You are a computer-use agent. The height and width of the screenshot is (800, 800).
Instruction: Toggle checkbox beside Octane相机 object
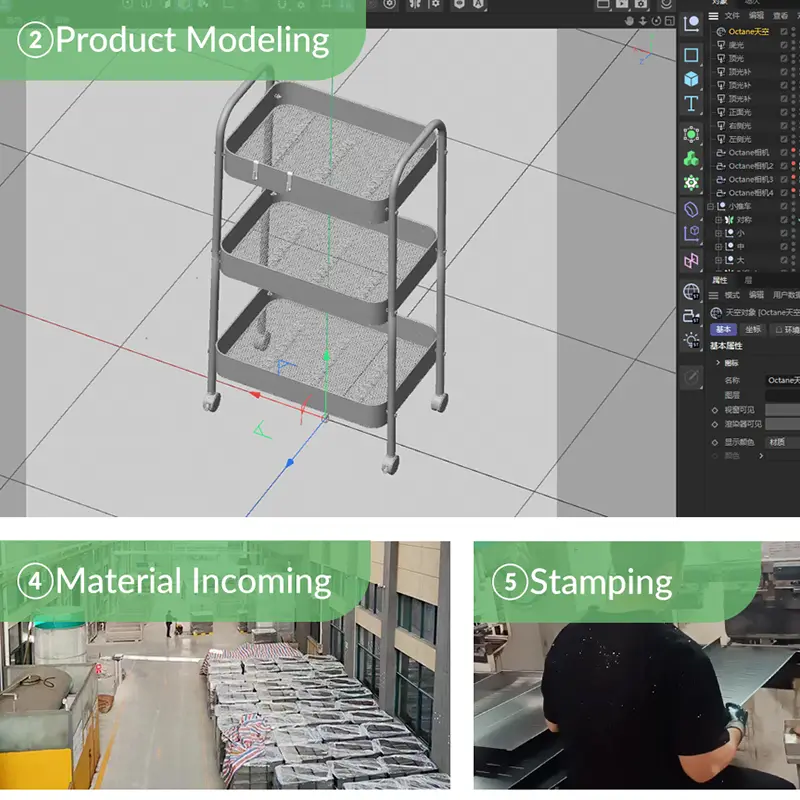pos(784,152)
